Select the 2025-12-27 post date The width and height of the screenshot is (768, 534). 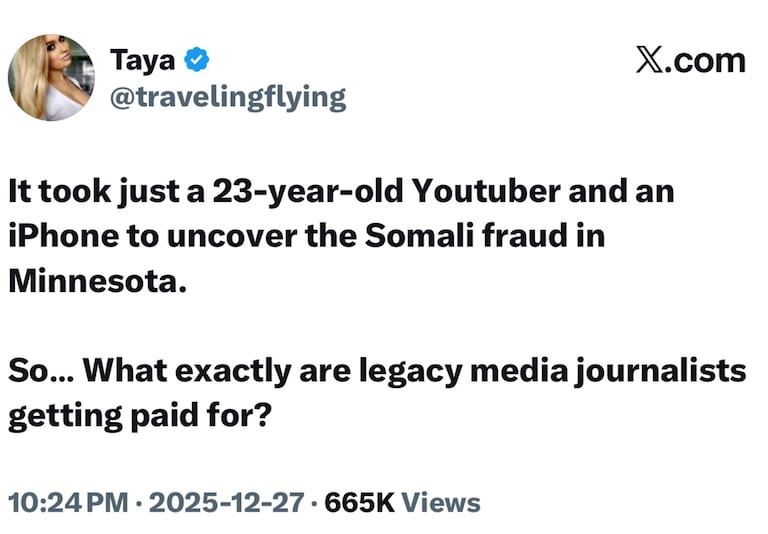pyautogui.click(x=226, y=502)
